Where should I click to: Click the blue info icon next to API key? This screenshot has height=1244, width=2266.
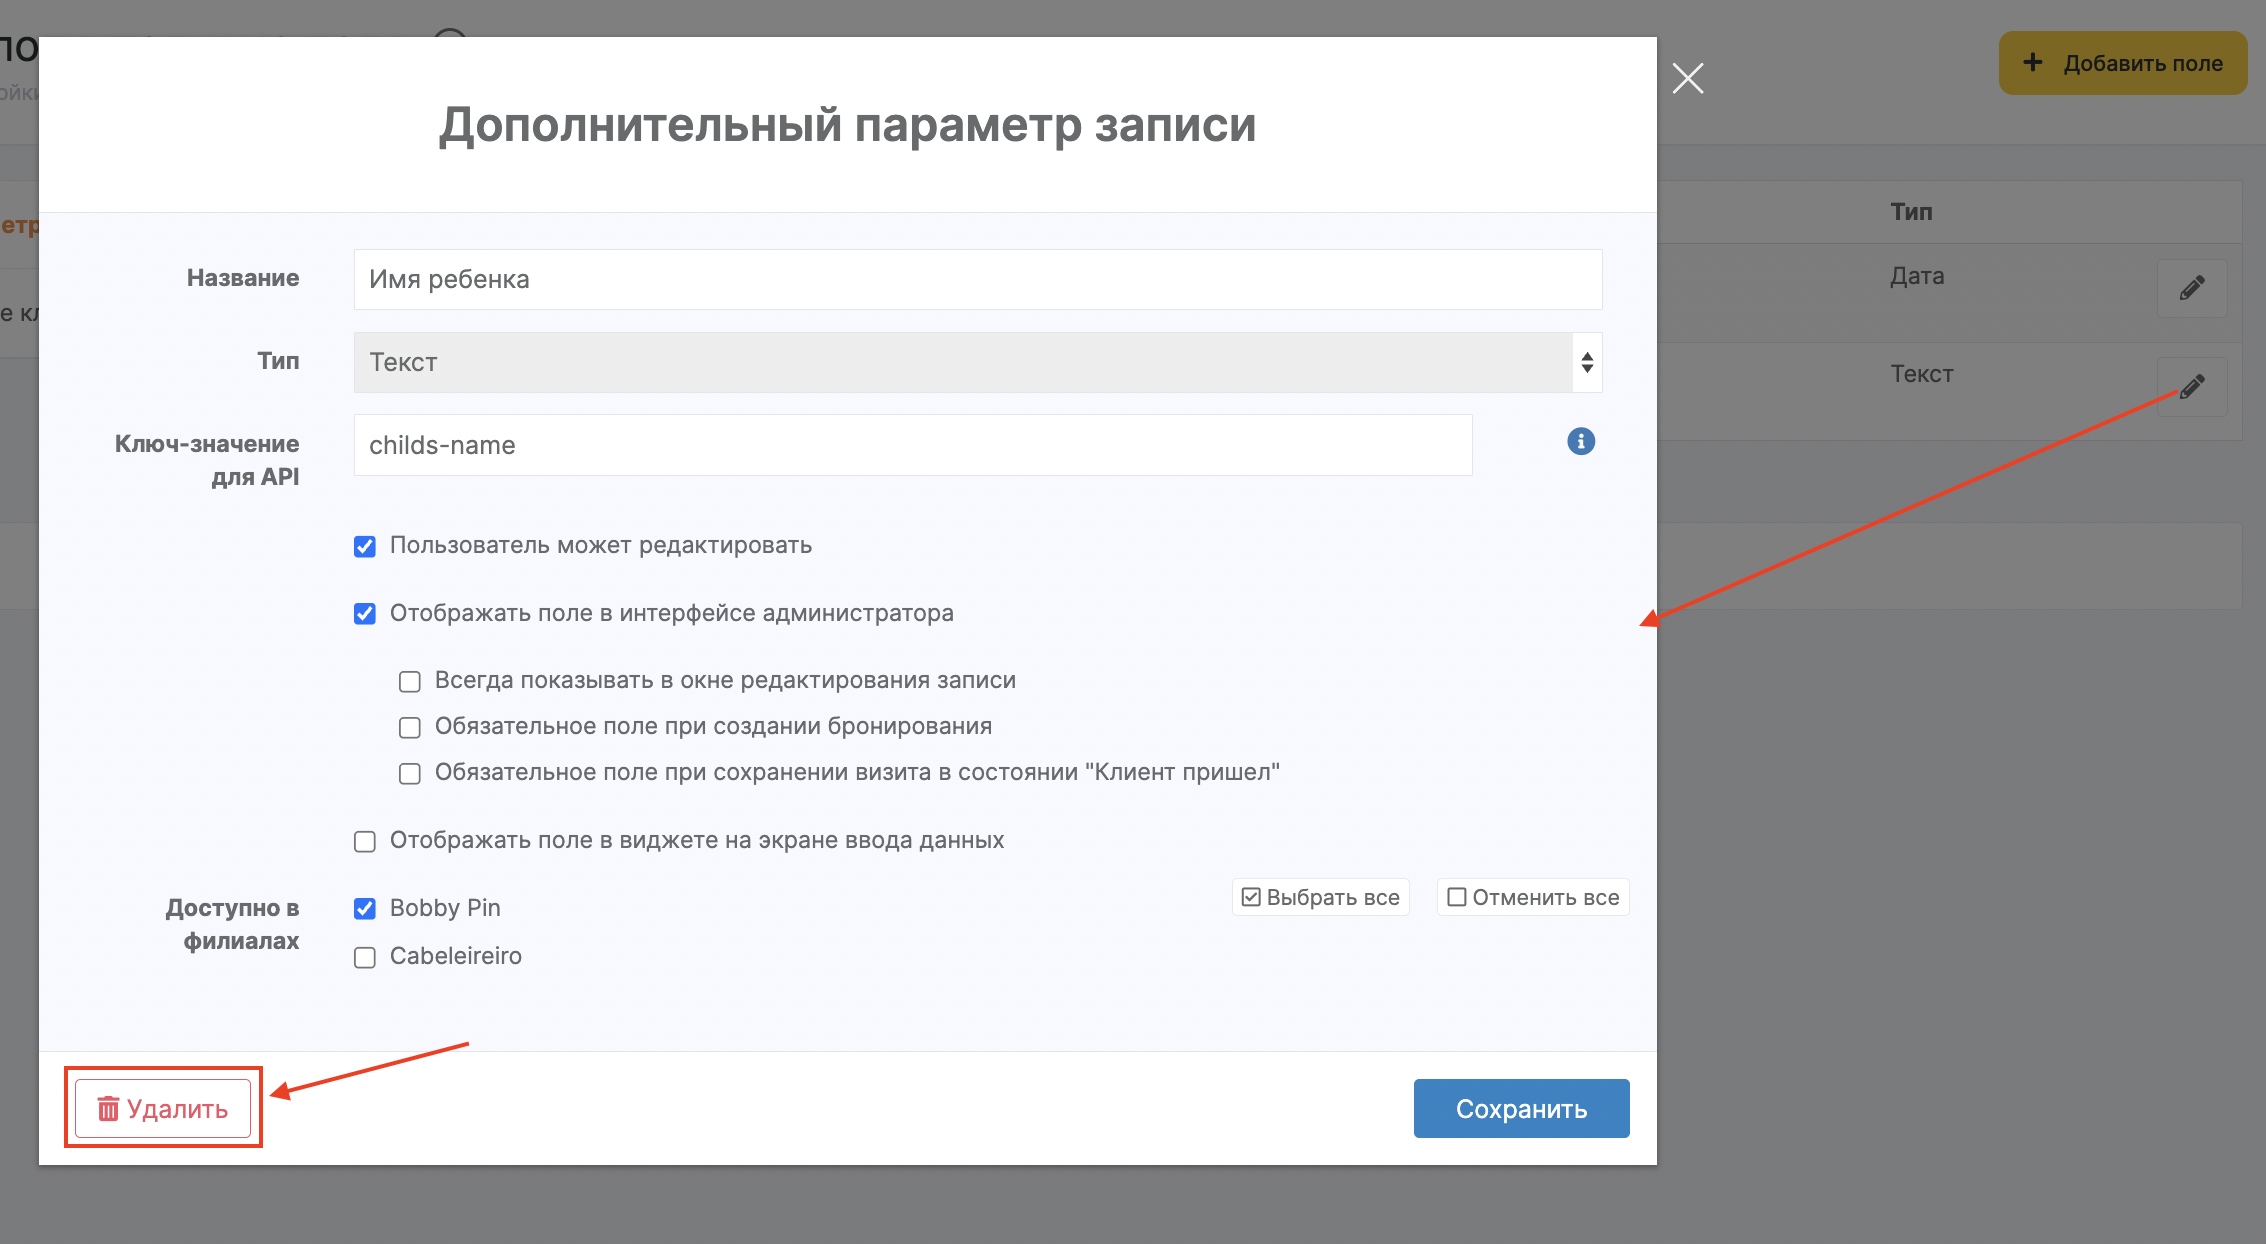(1580, 441)
